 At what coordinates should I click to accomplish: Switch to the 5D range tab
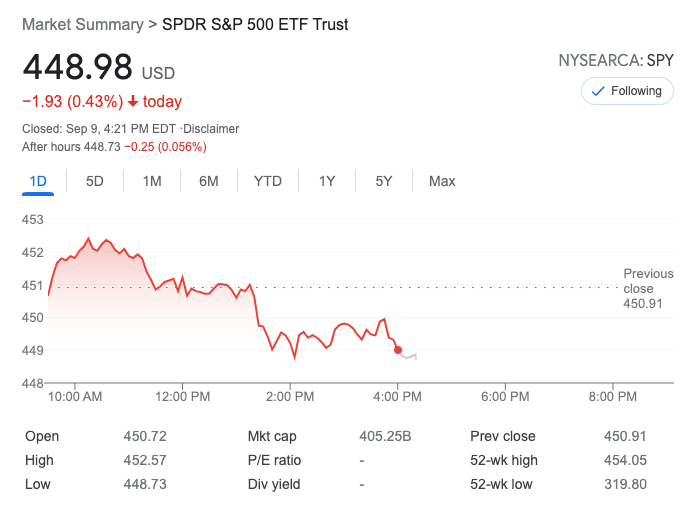click(x=95, y=181)
